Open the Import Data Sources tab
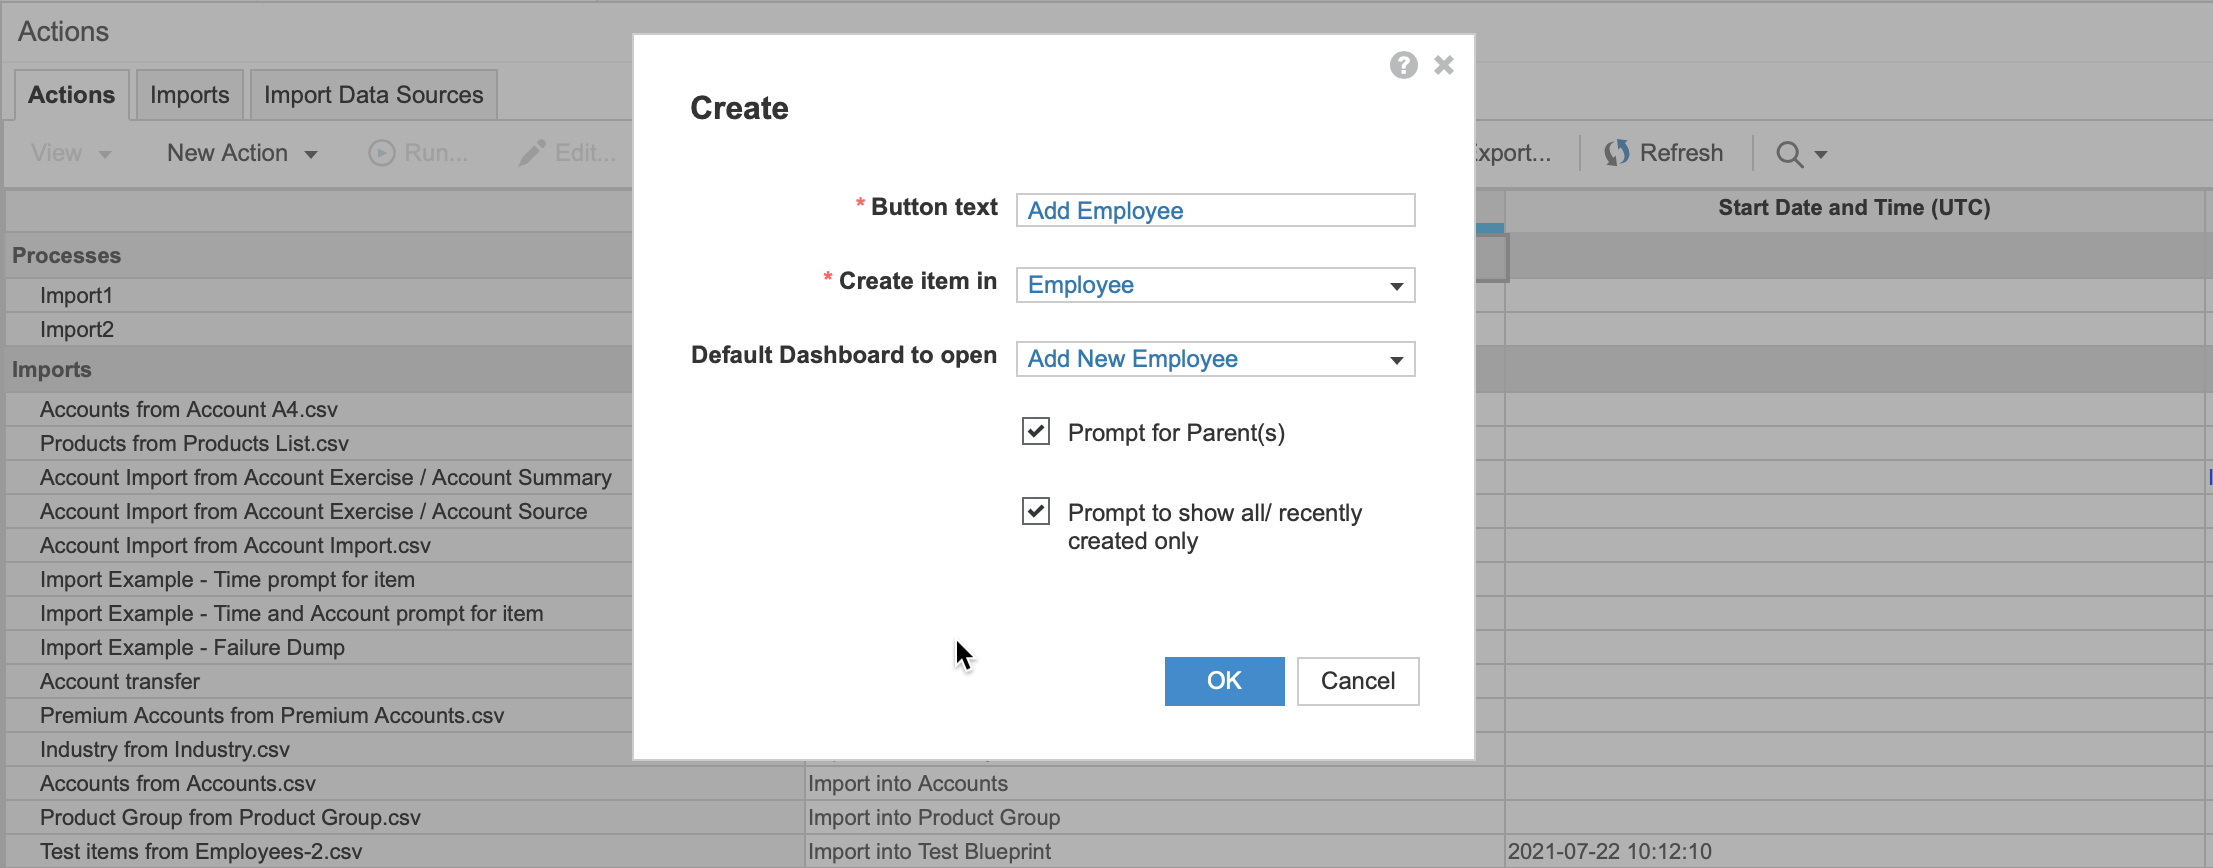Screen dimensions: 2213x868 point(373,95)
